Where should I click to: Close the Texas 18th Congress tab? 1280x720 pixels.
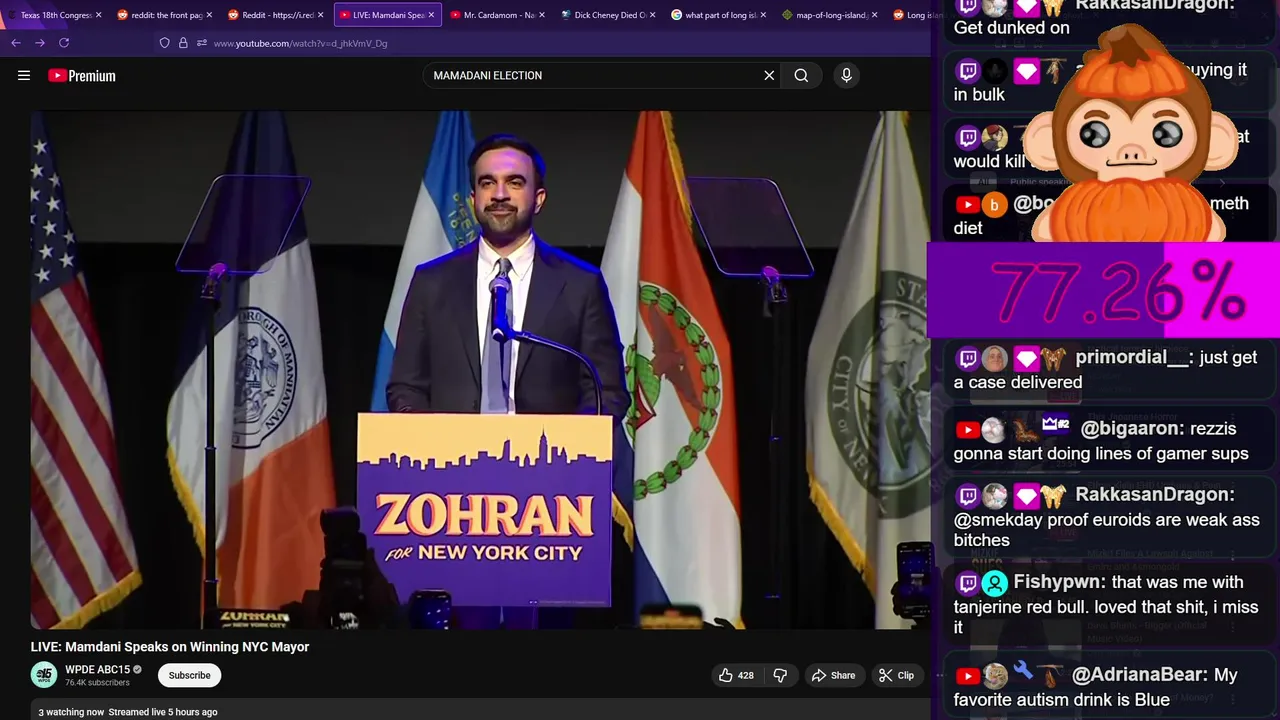click(98, 15)
